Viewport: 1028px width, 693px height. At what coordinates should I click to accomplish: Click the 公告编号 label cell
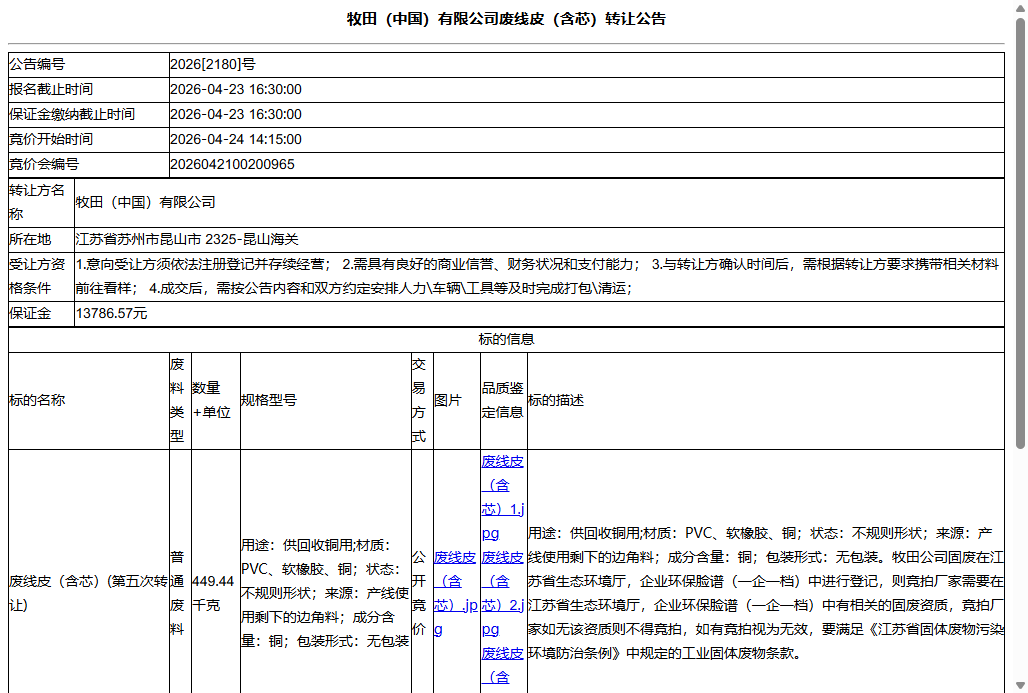[89, 64]
